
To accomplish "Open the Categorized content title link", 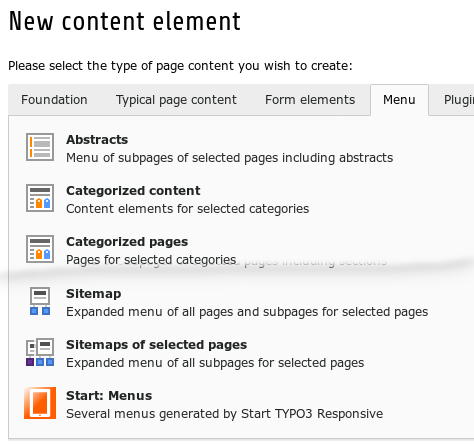I will pyautogui.click(x=133, y=190).
